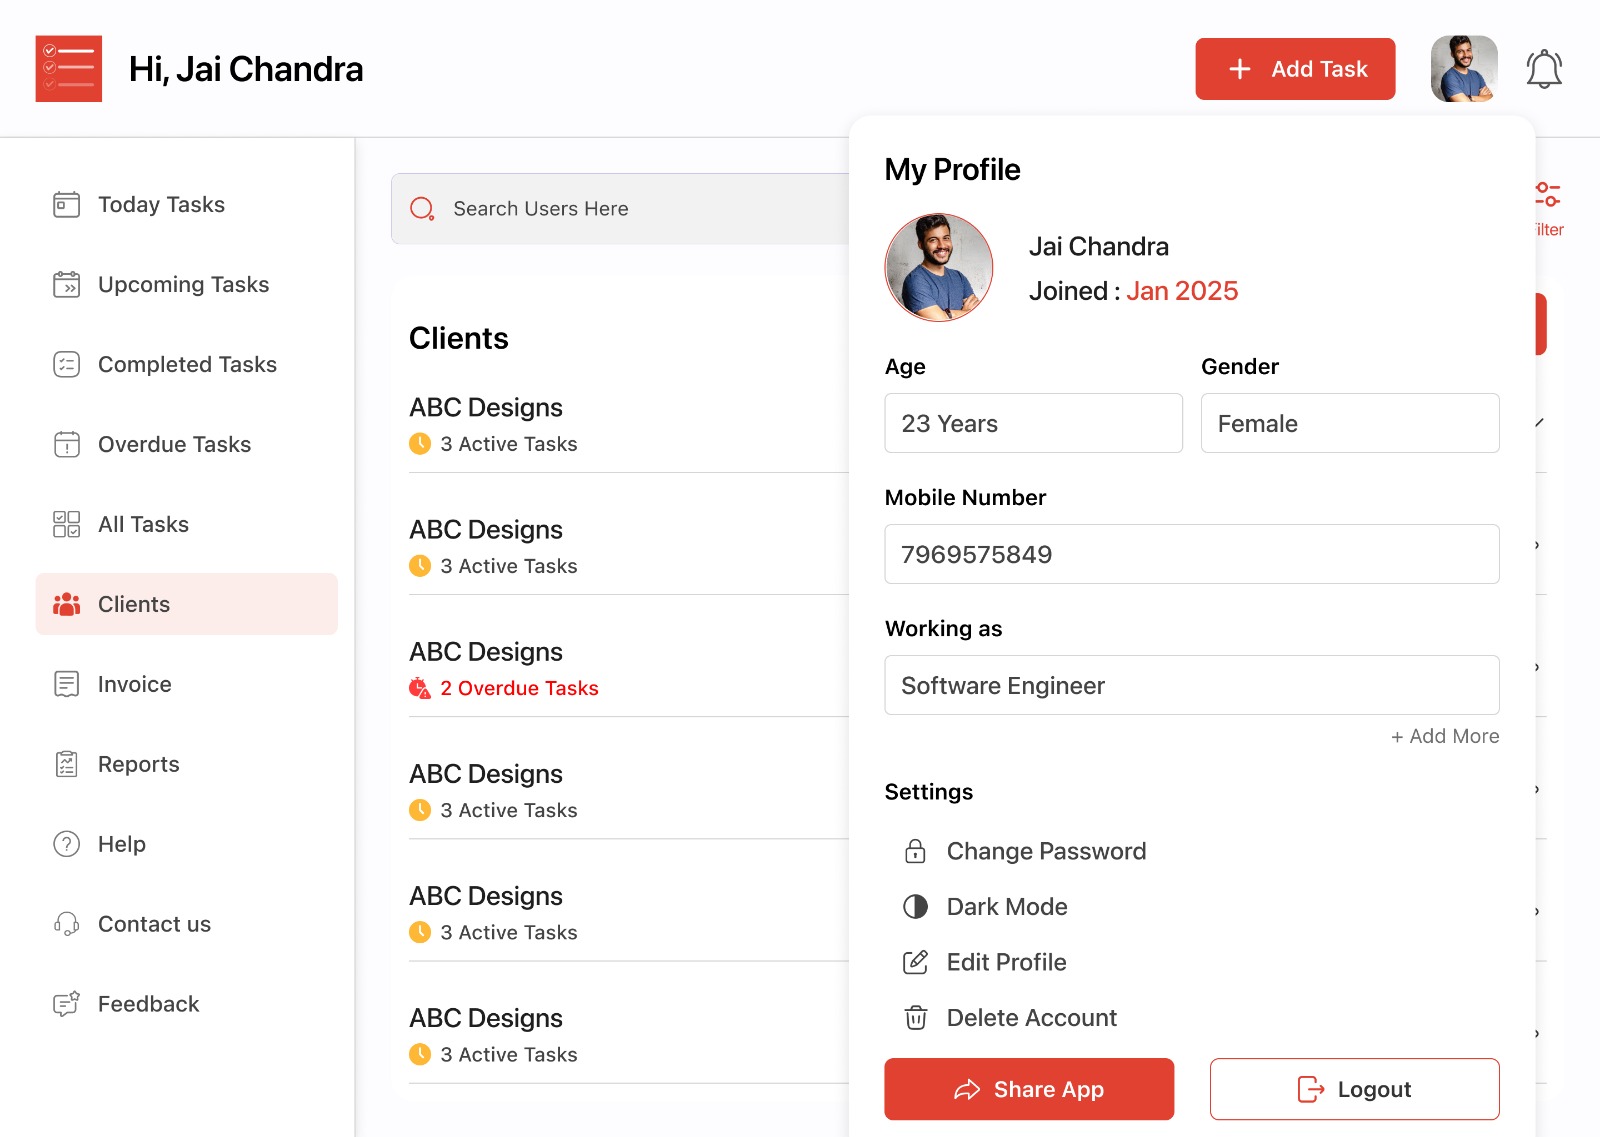Click the Contact us headset icon
Viewport: 1600px width, 1137px height.
pyautogui.click(x=65, y=924)
